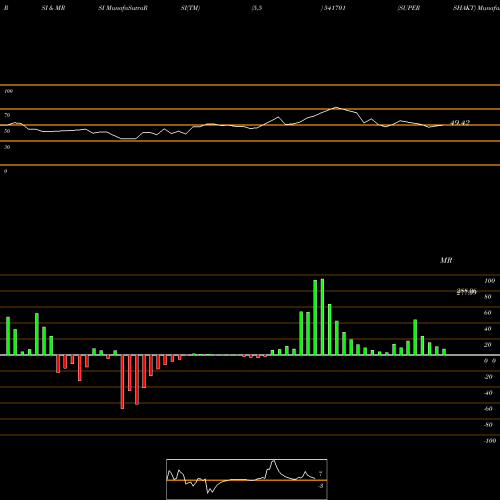Click the RSI value label 49.42
This screenshot has height=500, width=500.
[460, 123]
